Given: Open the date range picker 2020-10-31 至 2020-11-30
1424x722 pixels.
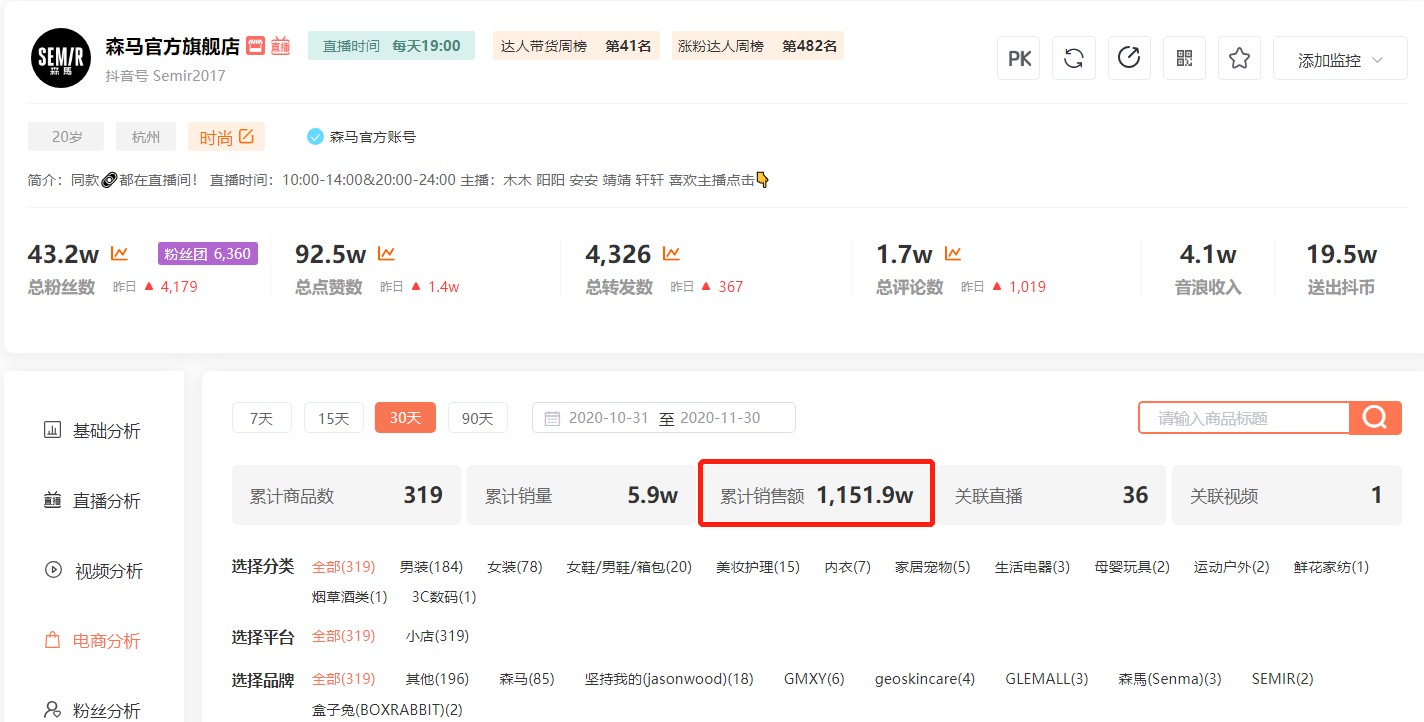Looking at the screenshot, I should click(664, 418).
